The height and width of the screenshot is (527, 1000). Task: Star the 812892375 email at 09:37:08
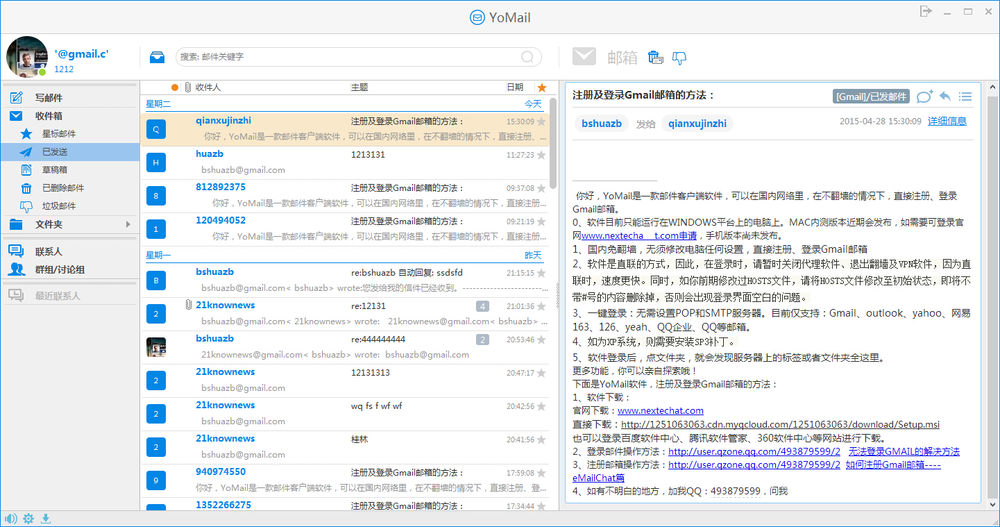(541, 188)
